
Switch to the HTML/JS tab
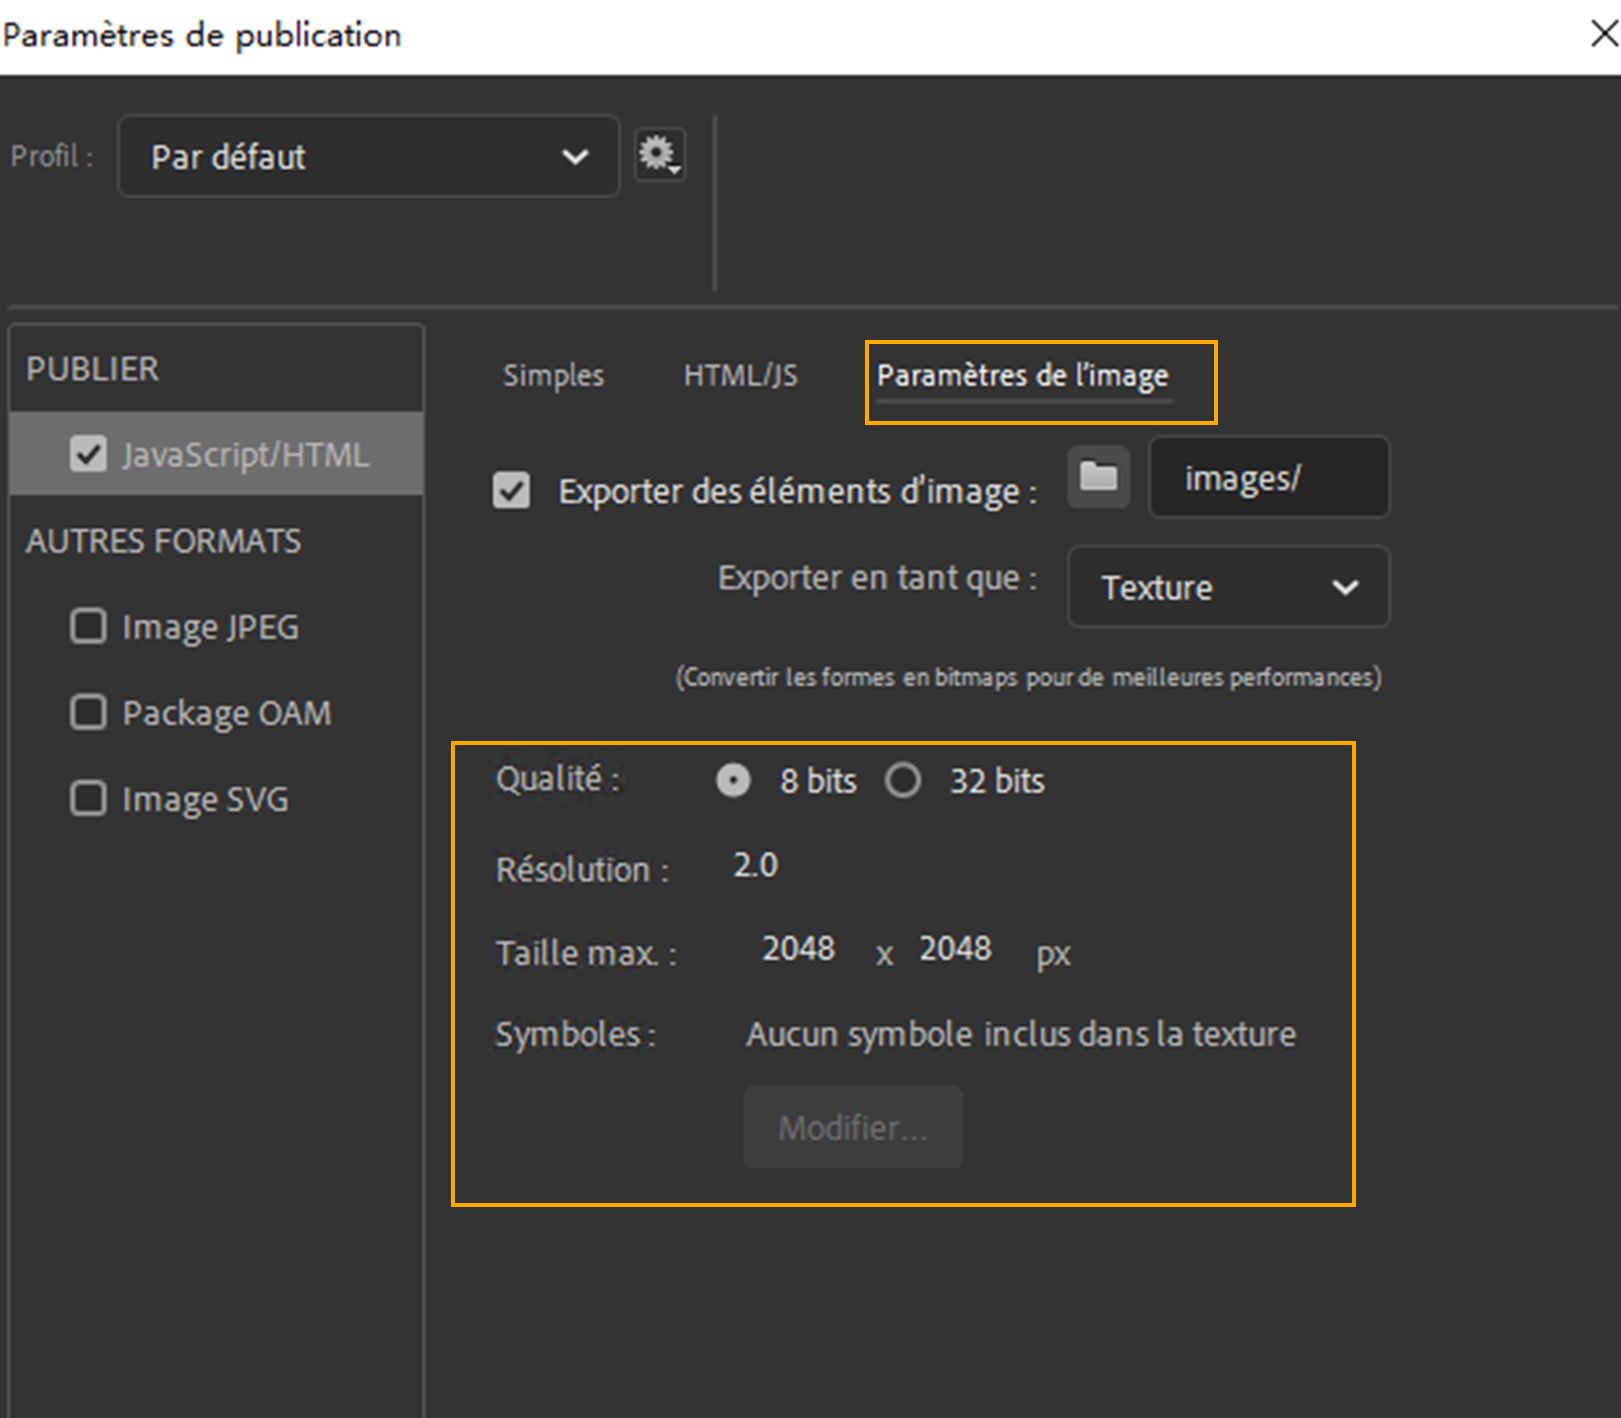[739, 375]
